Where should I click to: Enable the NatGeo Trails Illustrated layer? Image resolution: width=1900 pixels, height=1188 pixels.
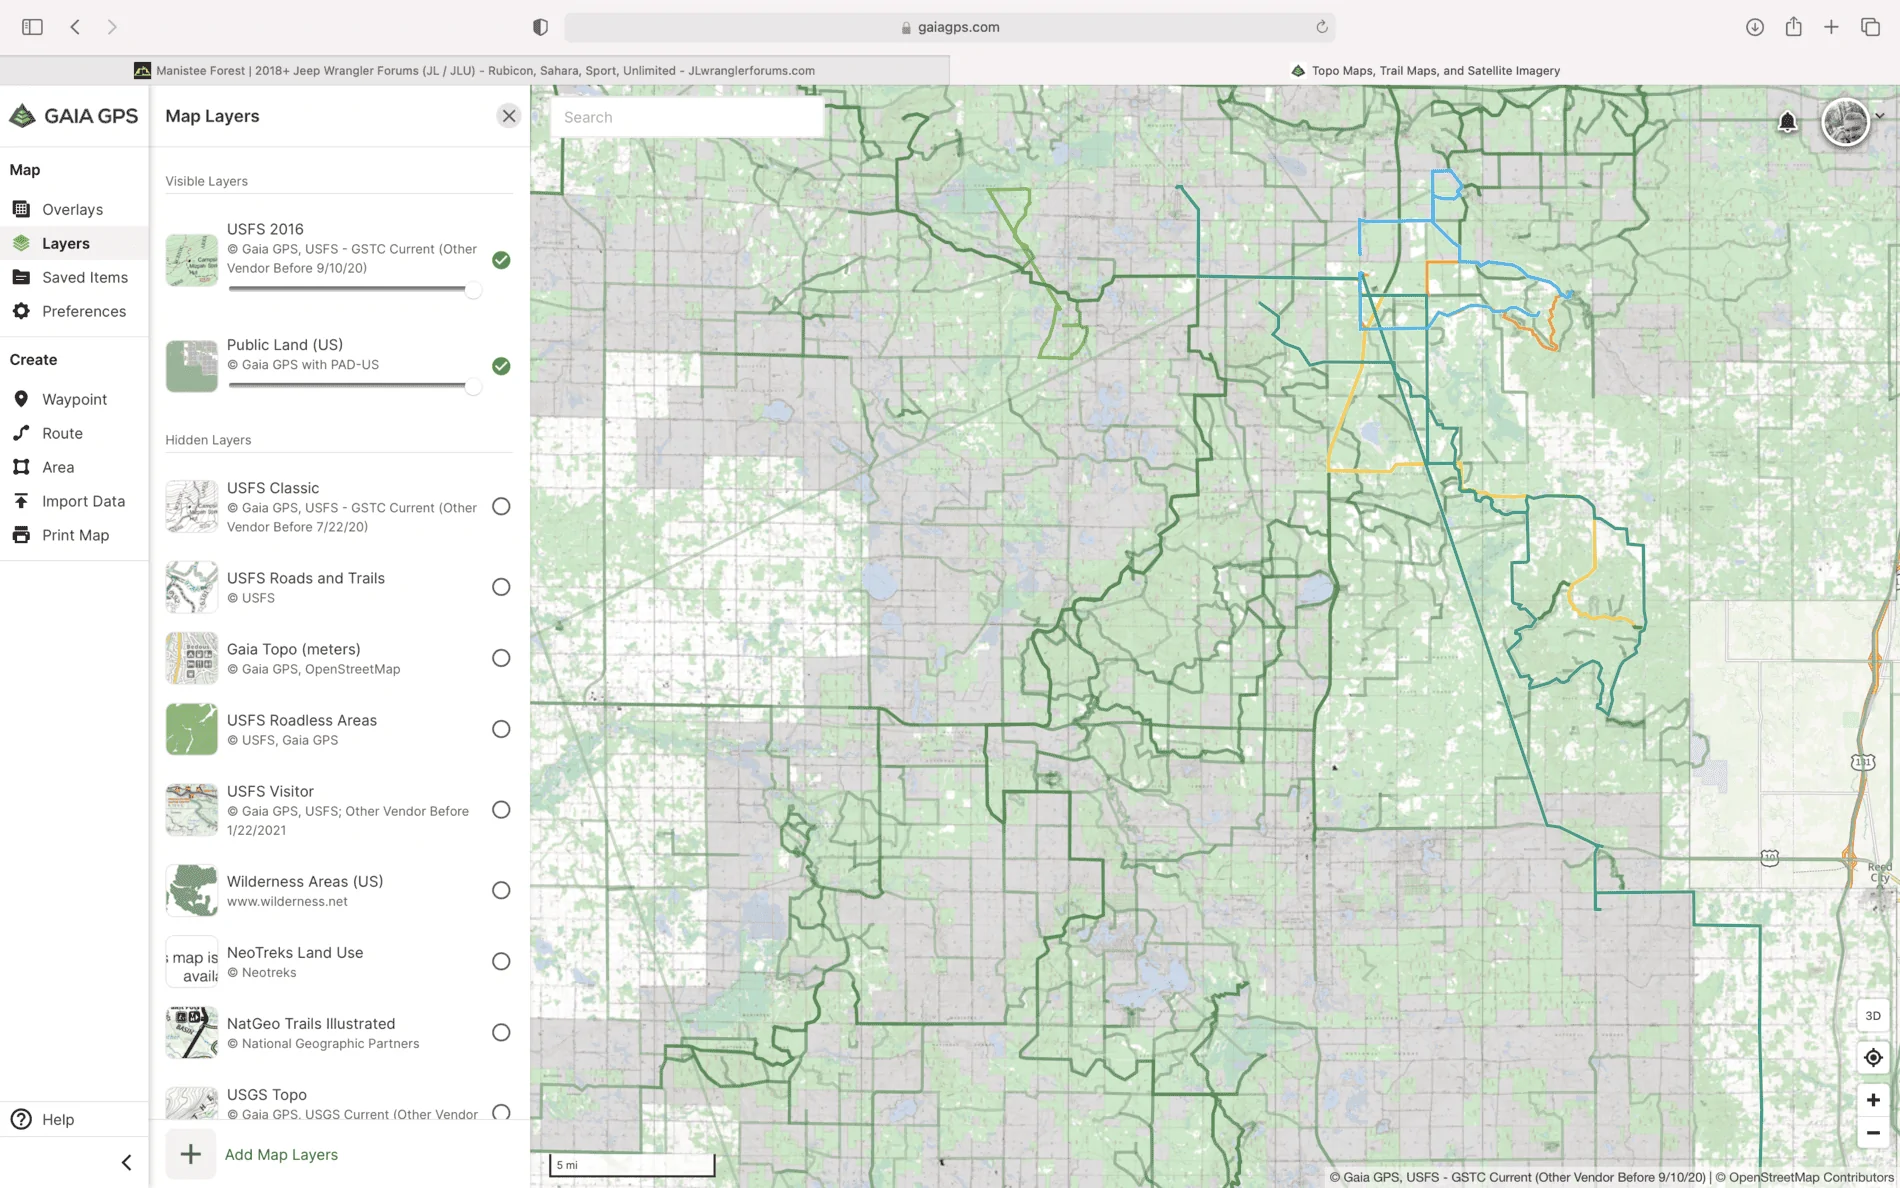501,1032
